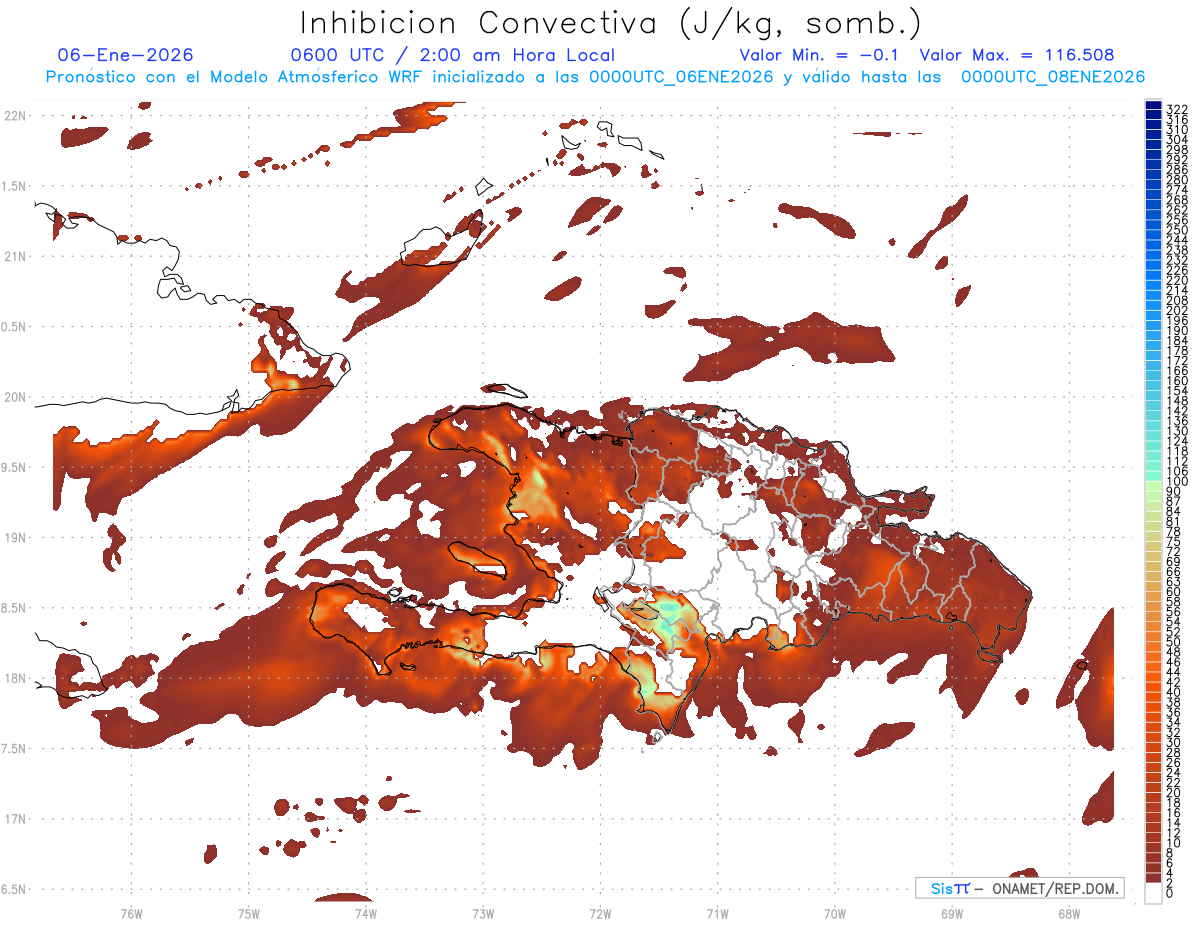Click the 'SisTT - ONAMET/REP.DOM.' credit box
This screenshot has height=927, width=1200.
click(x=1019, y=888)
